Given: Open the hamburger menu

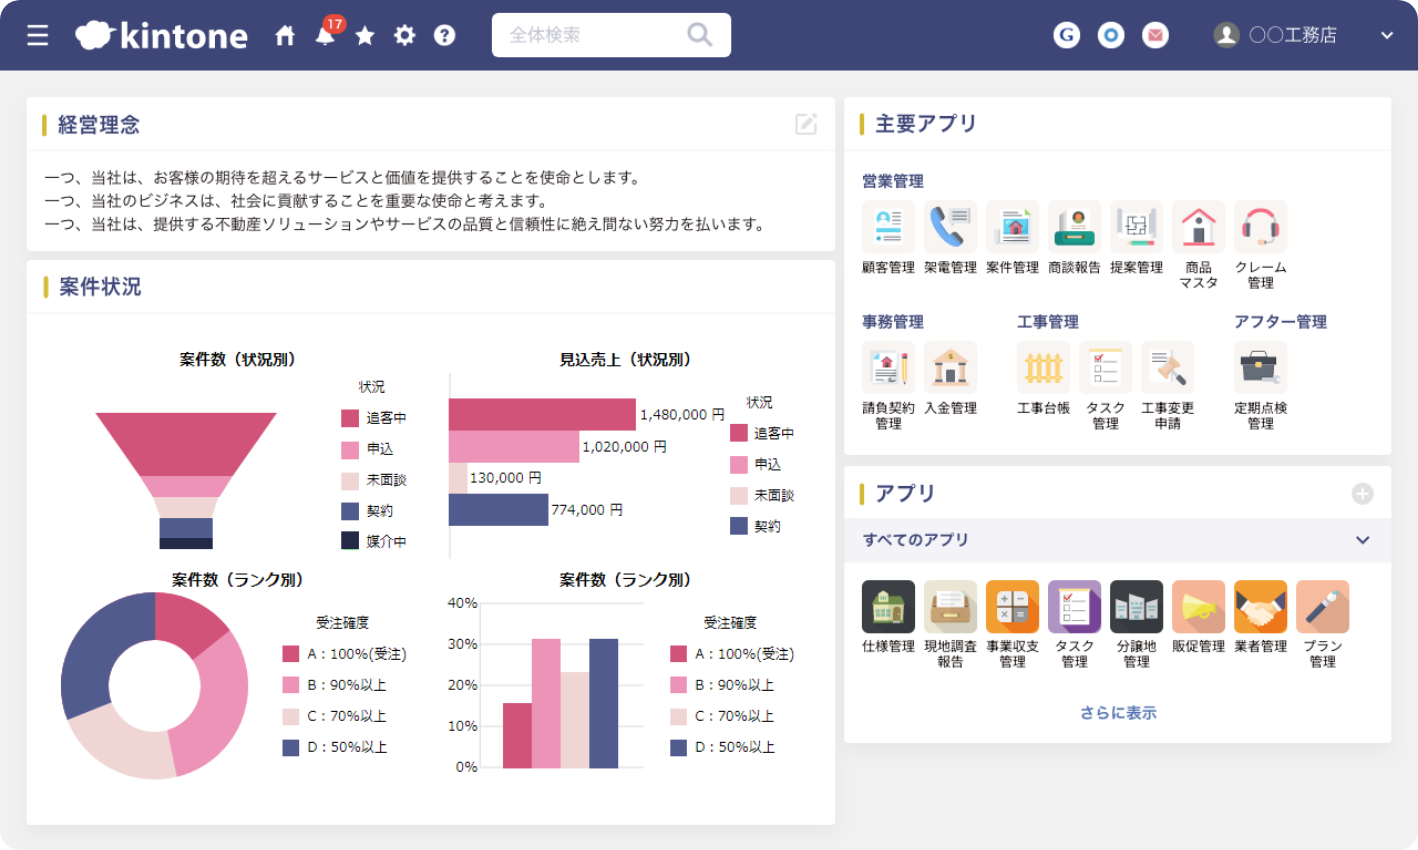Looking at the screenshot, I should pos(38,36).
